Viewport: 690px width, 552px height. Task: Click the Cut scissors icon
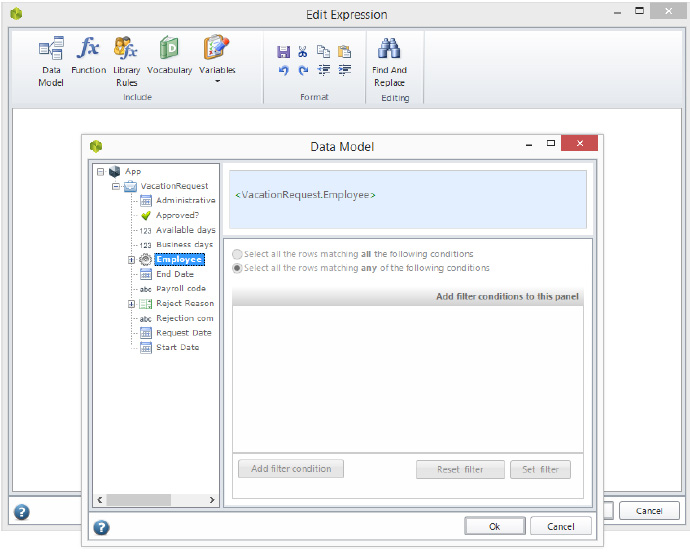coord(303,52)
